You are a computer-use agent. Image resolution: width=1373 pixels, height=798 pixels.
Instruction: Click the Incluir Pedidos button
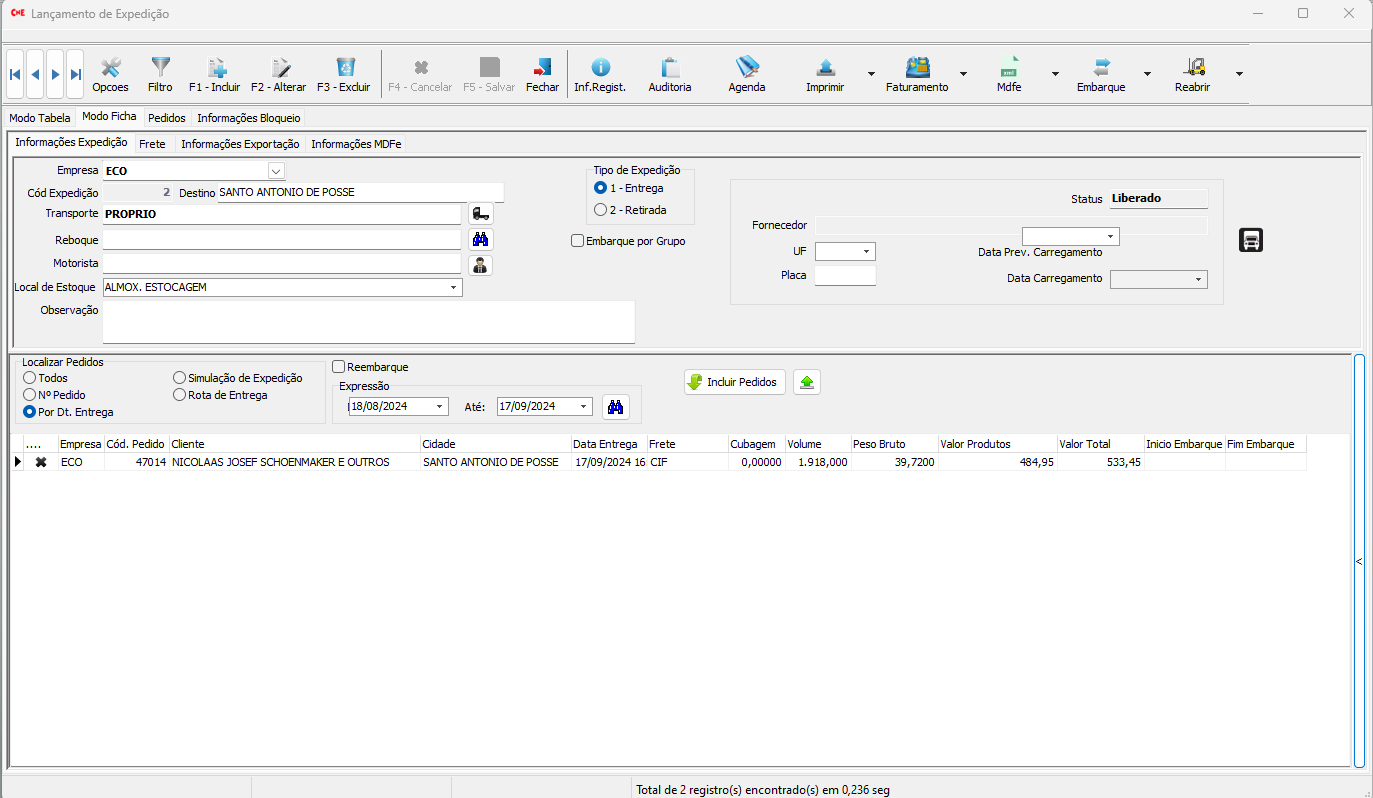[x=734, y=382]
